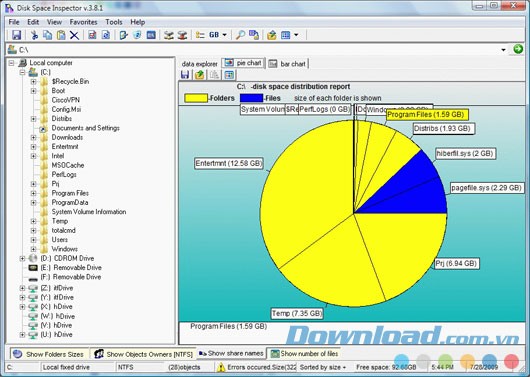Expand the Windows folder node
Image resolution: width=530 pixels, height=377 pixels.
coord(33,249)
